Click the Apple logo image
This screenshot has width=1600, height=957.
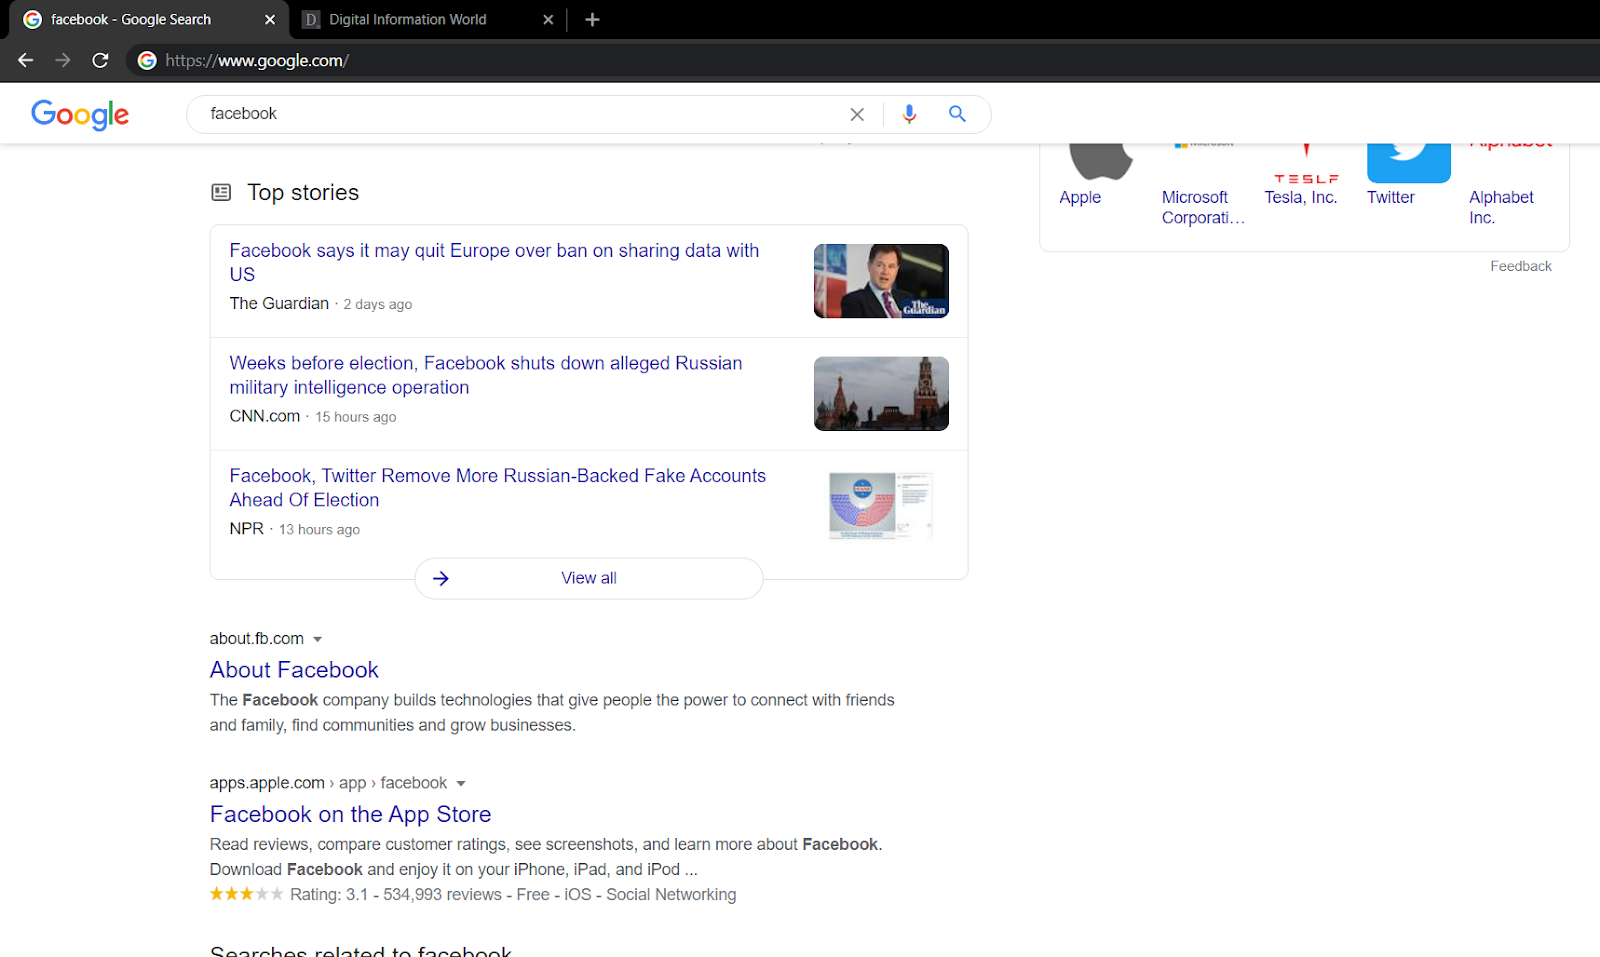(x=1100, y=162)
